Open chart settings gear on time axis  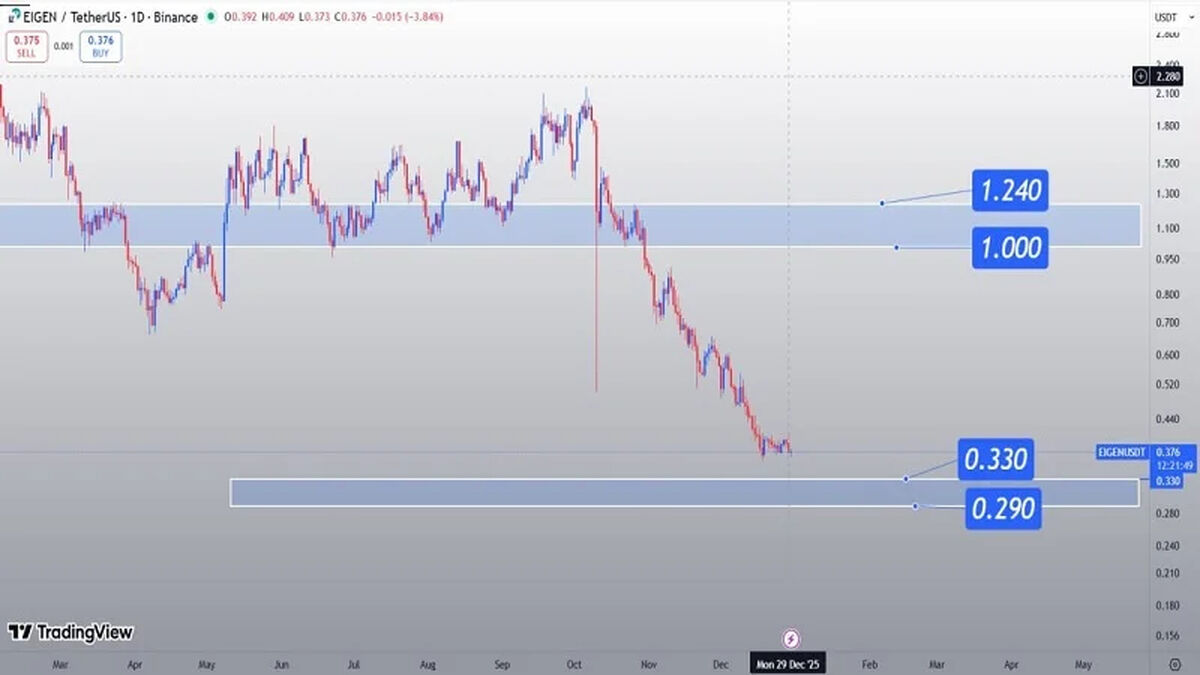coord(1174,663)
